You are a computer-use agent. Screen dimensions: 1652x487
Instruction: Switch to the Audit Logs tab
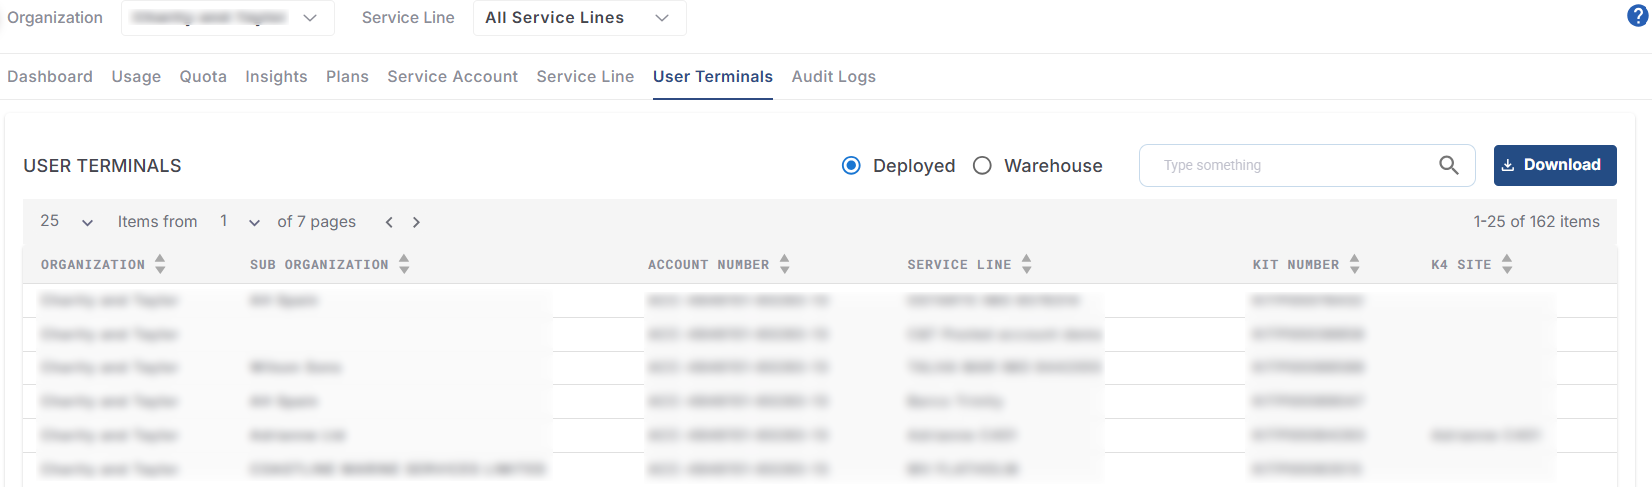point(833,77)
